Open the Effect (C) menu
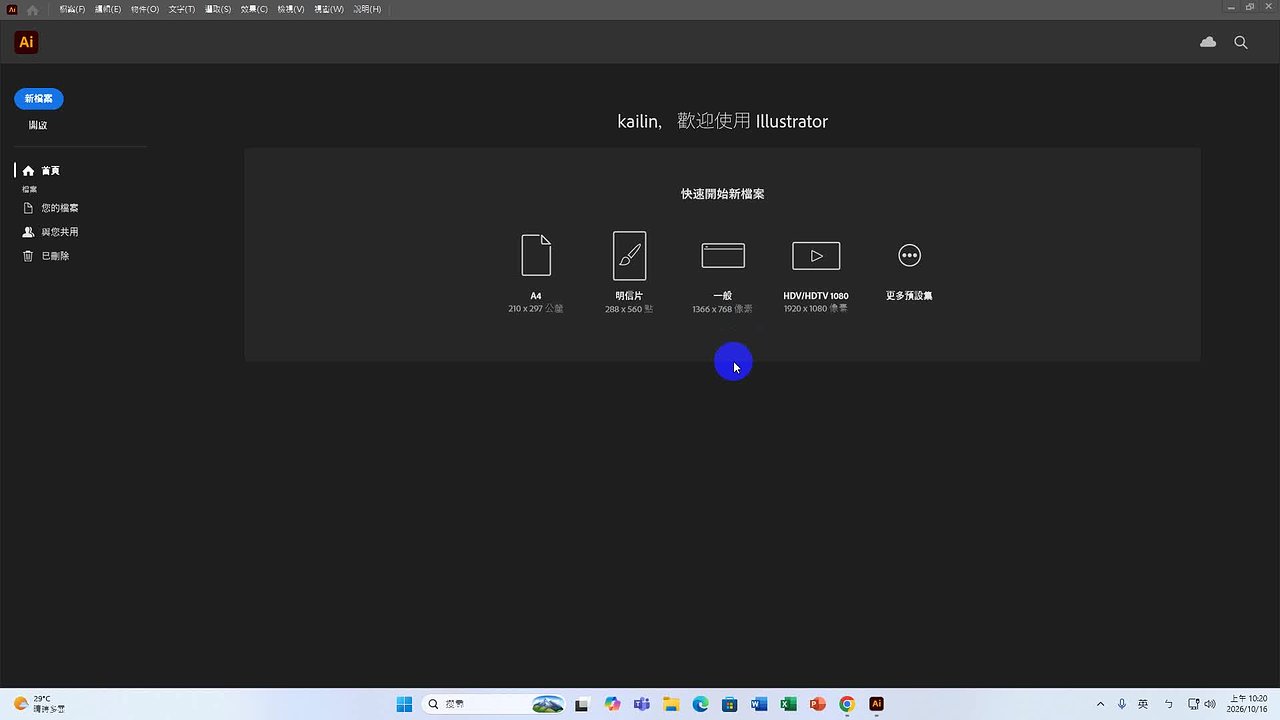Viewport: 1280px width, 720px height. point(254,9)
